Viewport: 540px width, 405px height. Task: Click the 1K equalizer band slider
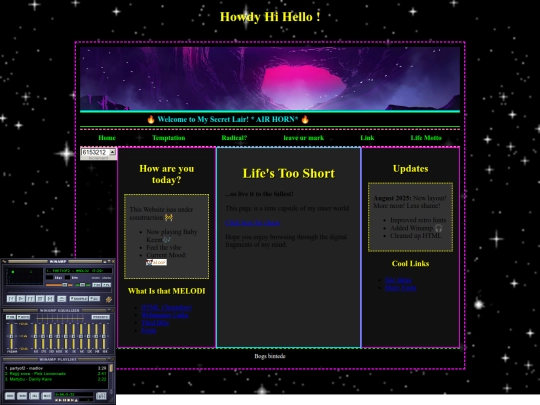tap(66, 336)
